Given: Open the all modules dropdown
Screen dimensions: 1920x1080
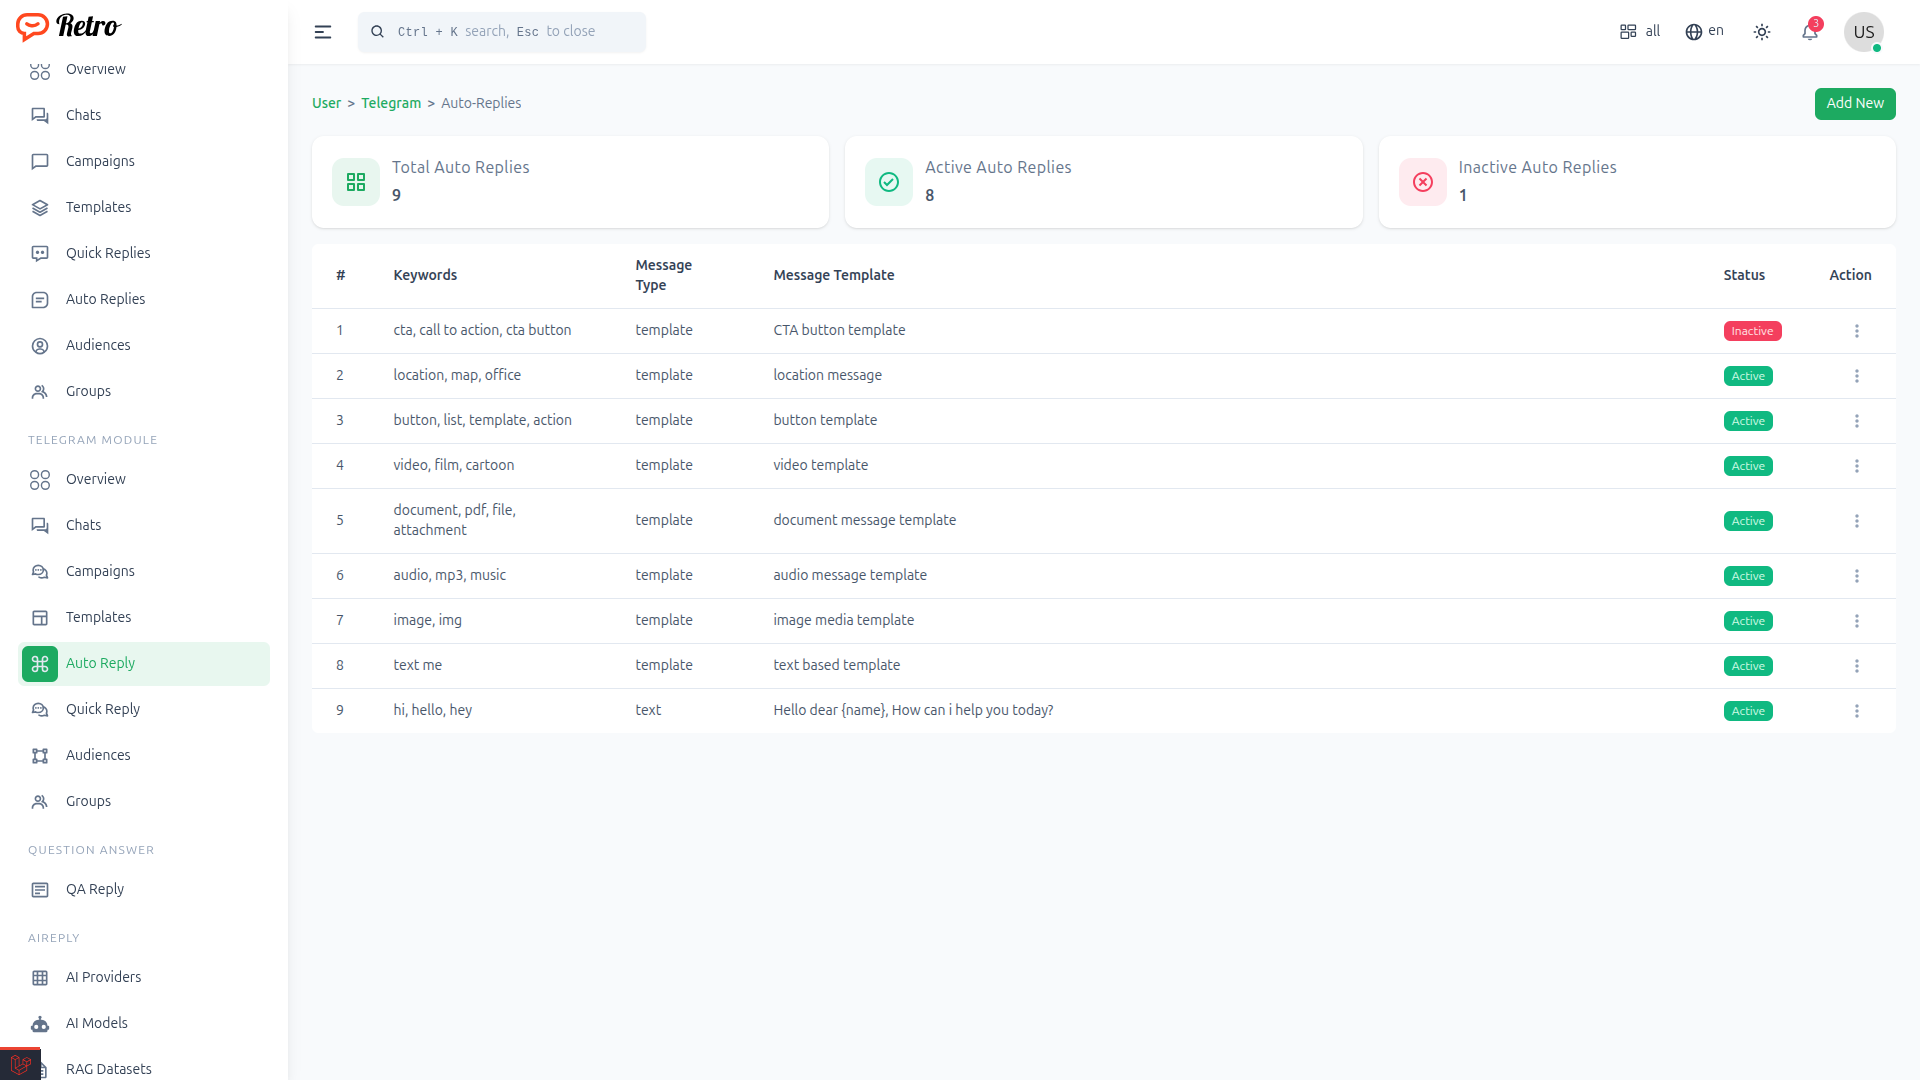Looking at the screenshot, I should click(x=1640, y=32).
